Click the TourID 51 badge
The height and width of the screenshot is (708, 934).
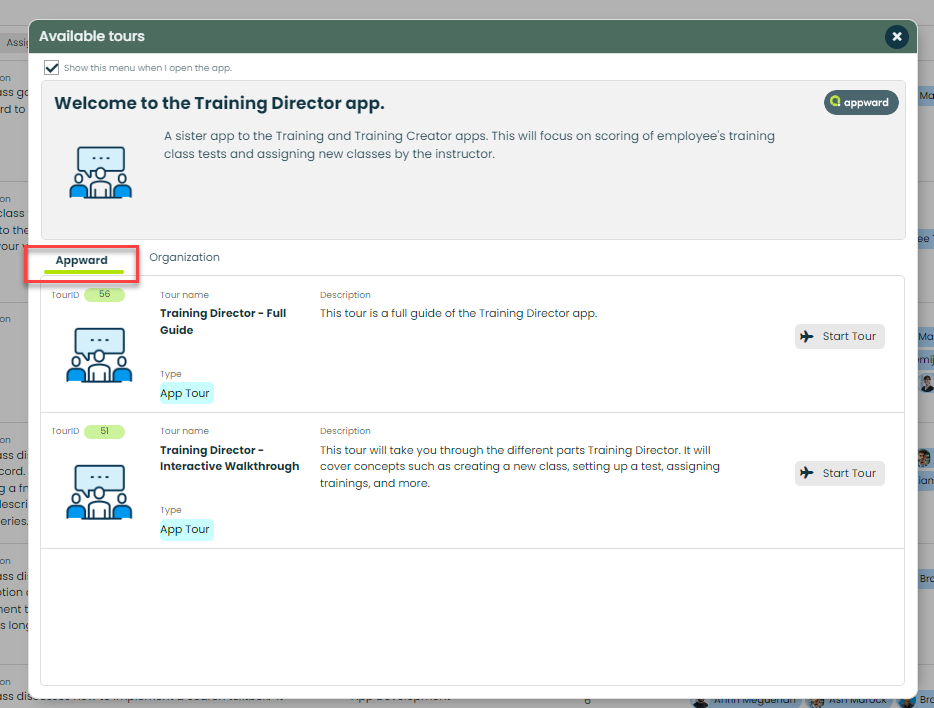(104, 431)
